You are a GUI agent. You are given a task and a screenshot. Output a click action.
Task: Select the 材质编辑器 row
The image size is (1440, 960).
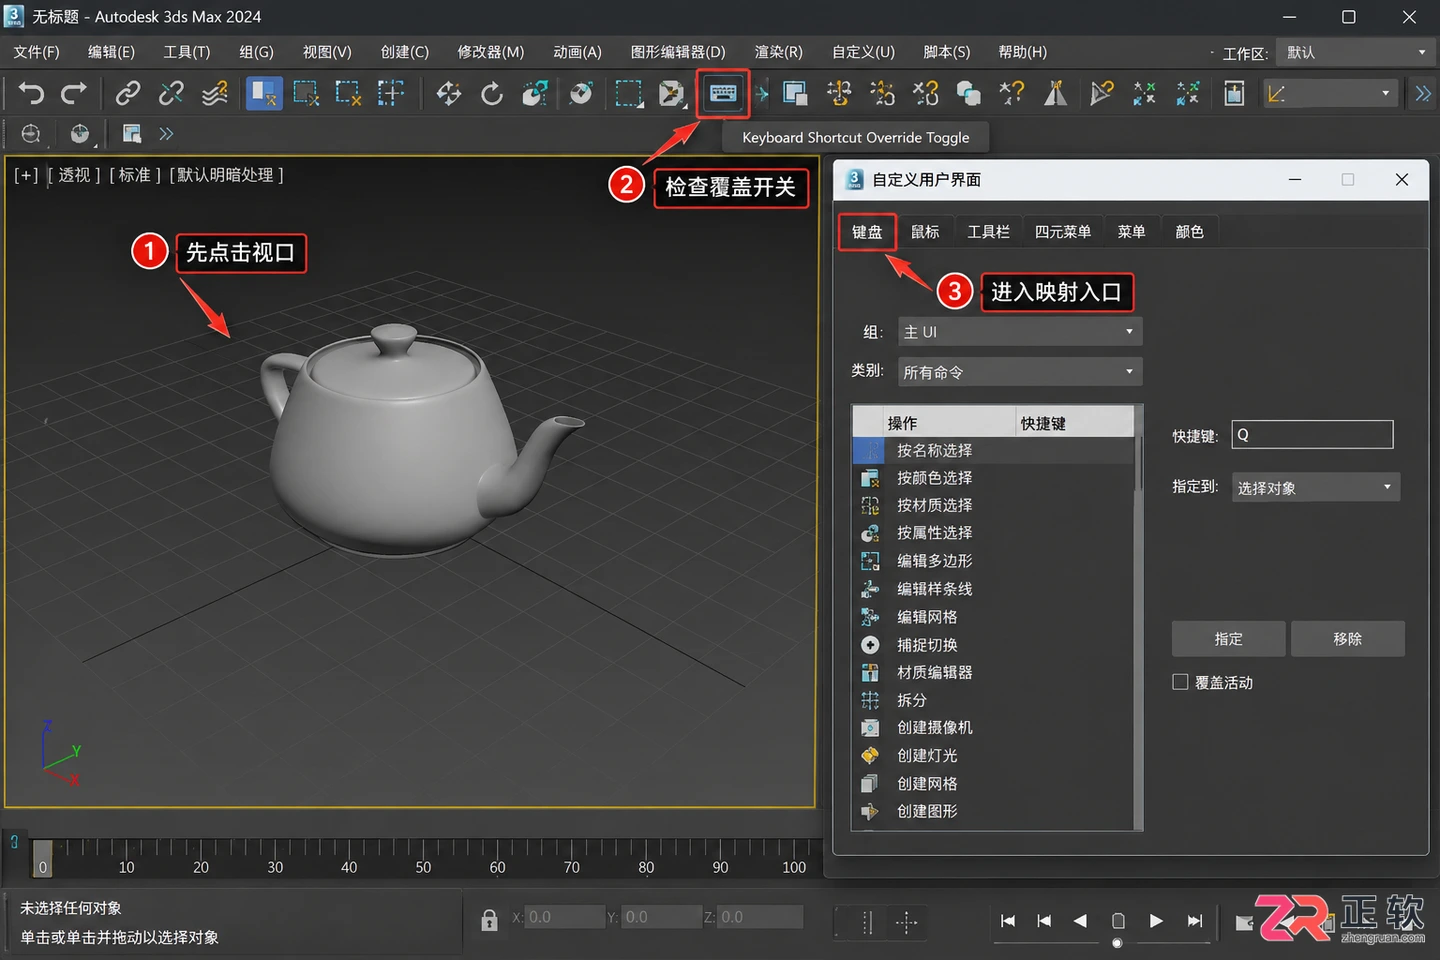(993, 673)
